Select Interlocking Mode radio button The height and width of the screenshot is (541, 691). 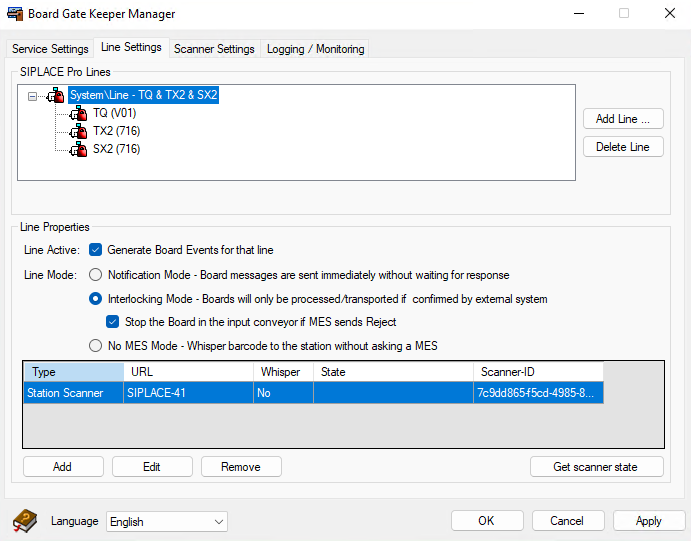pos(95,299)
